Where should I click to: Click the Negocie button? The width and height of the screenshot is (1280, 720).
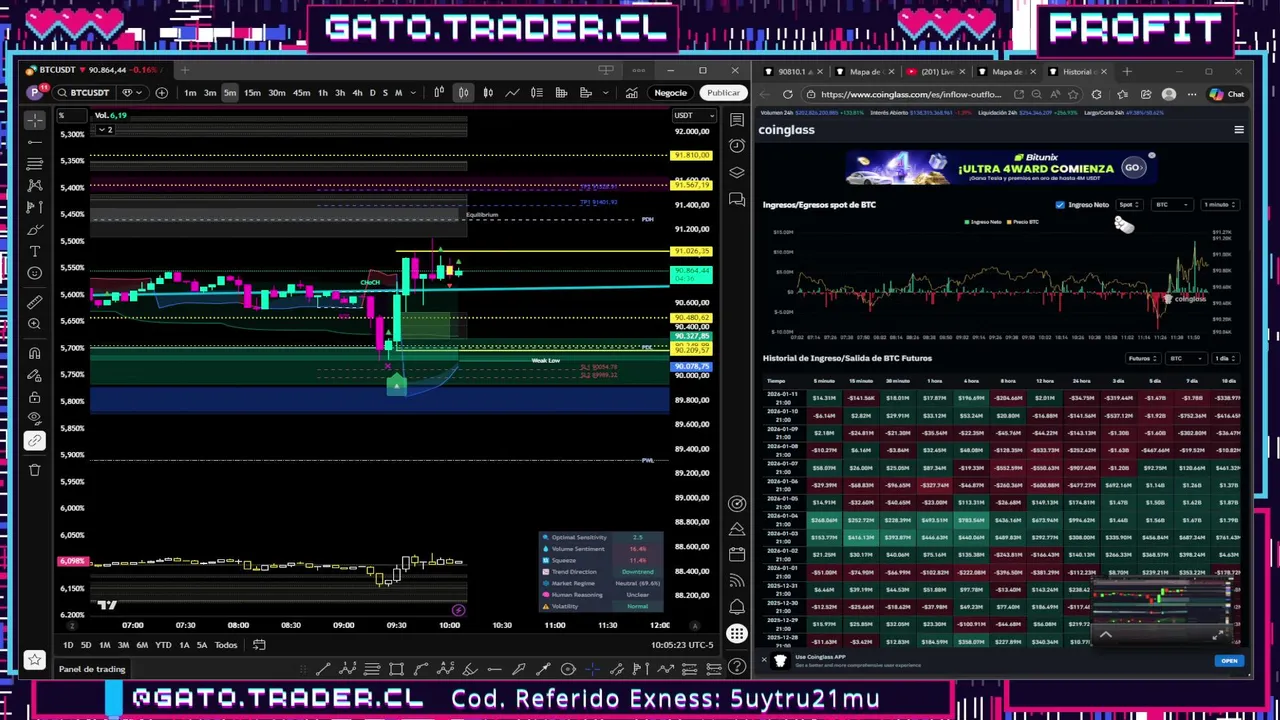(670, 93)
